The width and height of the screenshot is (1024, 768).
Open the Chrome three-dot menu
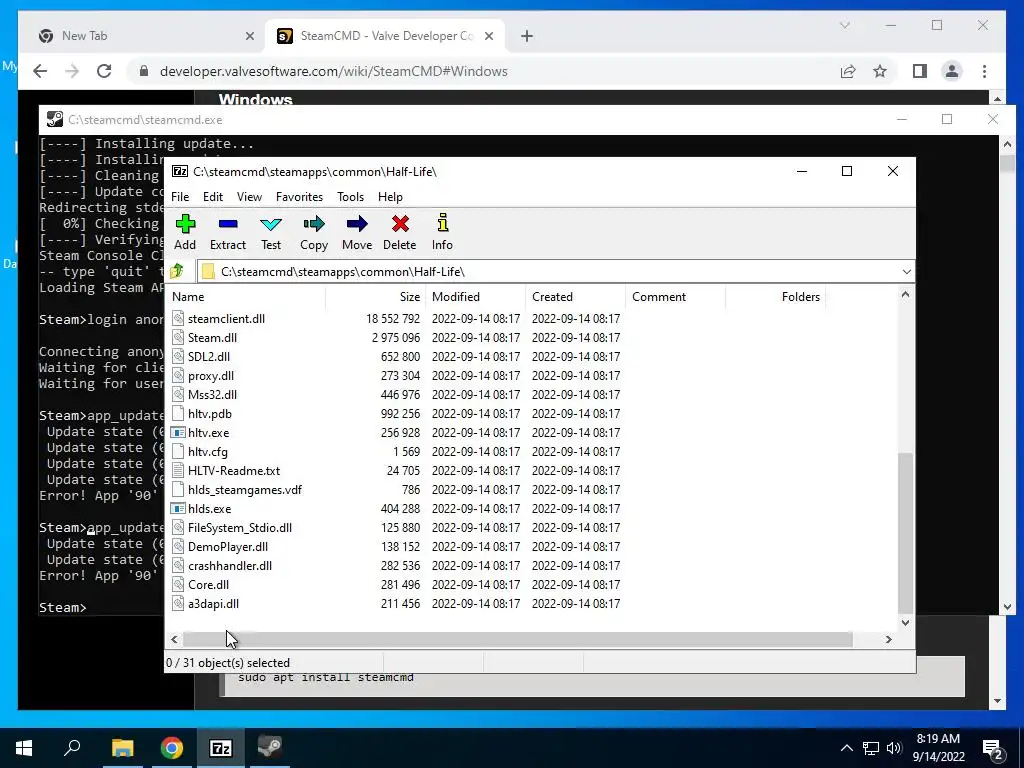pyautogui.click(x=984, y=71)
